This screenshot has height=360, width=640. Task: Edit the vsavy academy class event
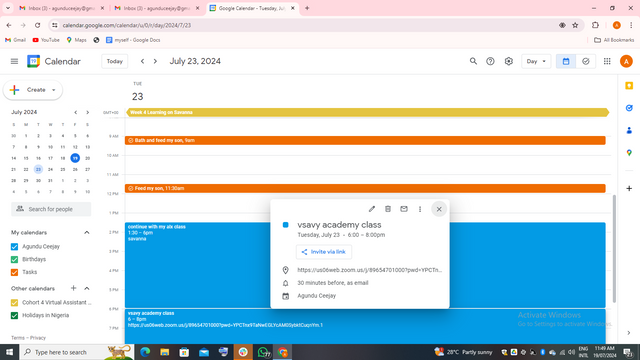371,209
